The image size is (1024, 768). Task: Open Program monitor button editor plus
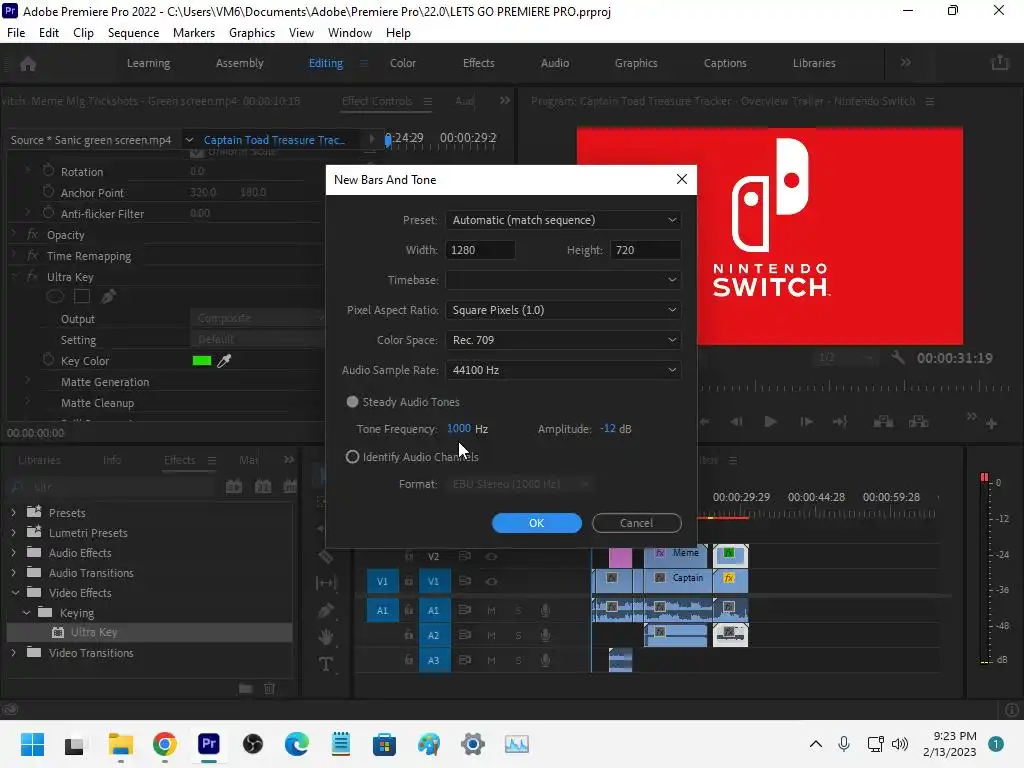pos(991,424)
